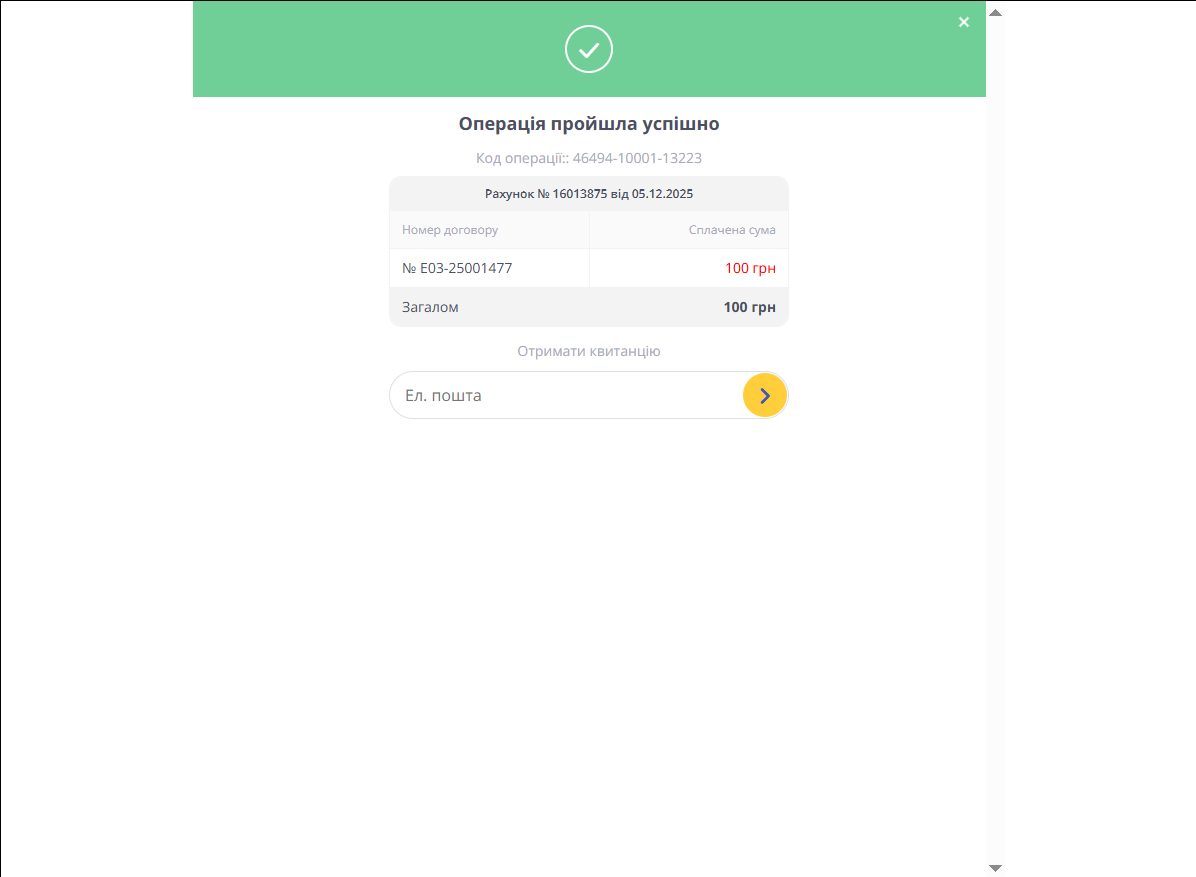The height and width of the screenshot is (877, 1196).
Task: Click invoice number 16013875 in table header
Action: 580,194
